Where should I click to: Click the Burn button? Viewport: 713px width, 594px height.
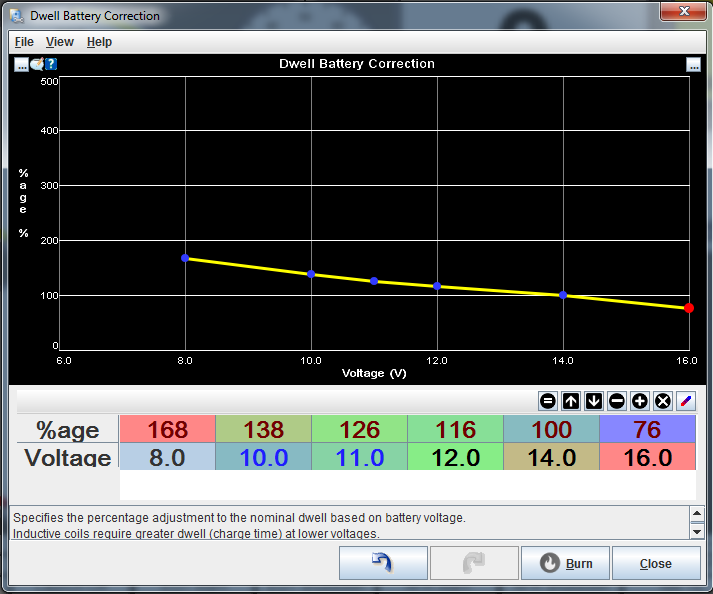coord(565,563)
